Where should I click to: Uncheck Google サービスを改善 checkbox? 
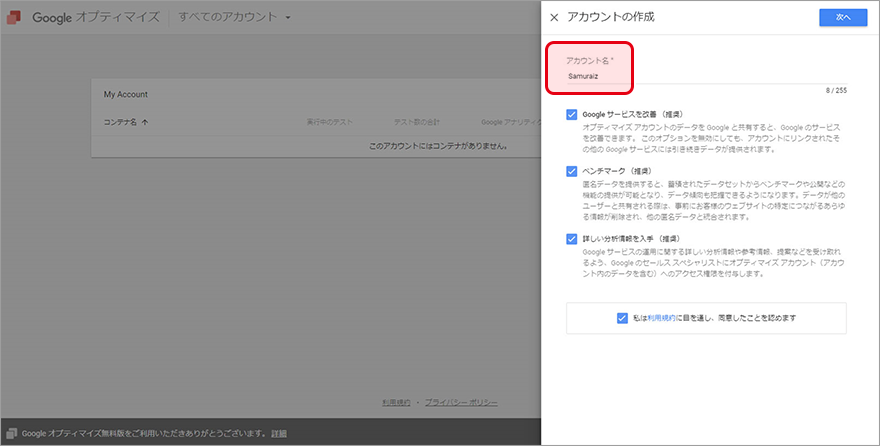click(571, 114)
